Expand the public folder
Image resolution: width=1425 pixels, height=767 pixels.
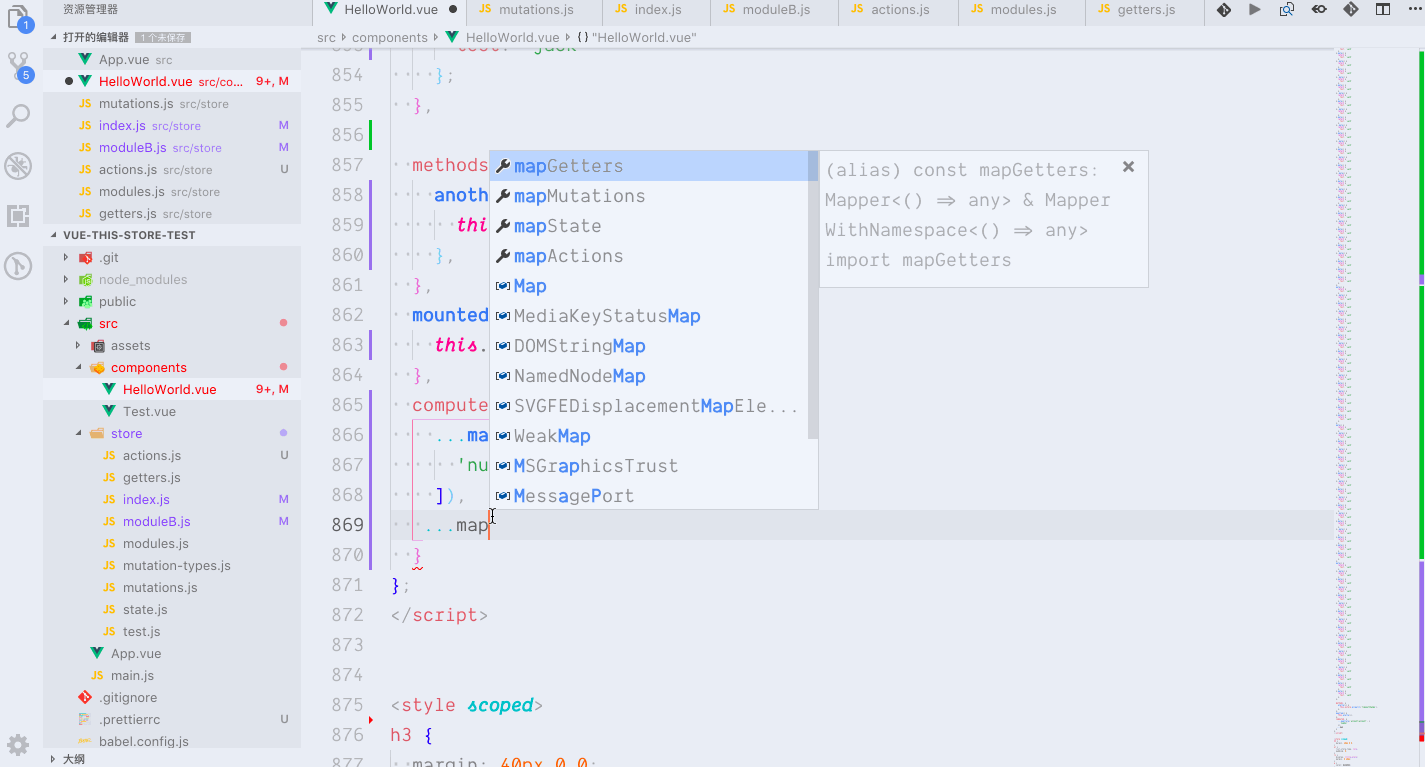(x=67, y=301)
